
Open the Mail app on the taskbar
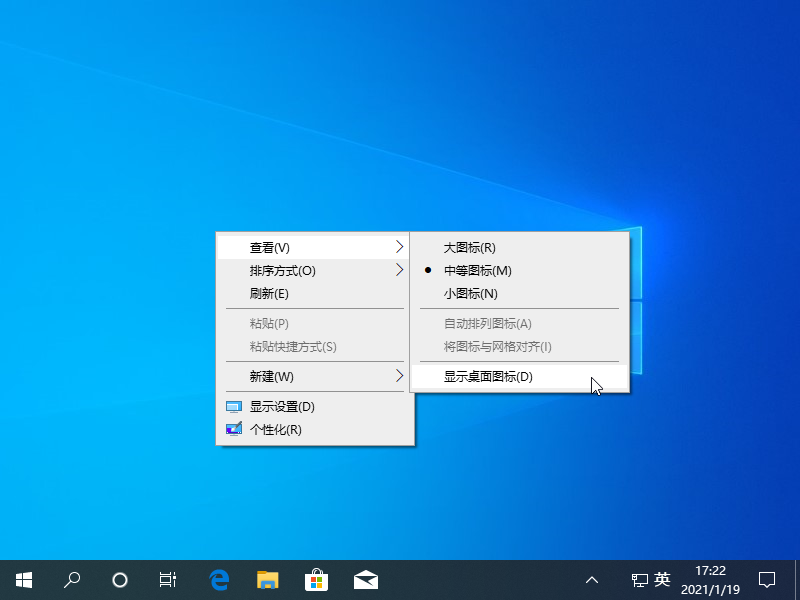point(366,579)
